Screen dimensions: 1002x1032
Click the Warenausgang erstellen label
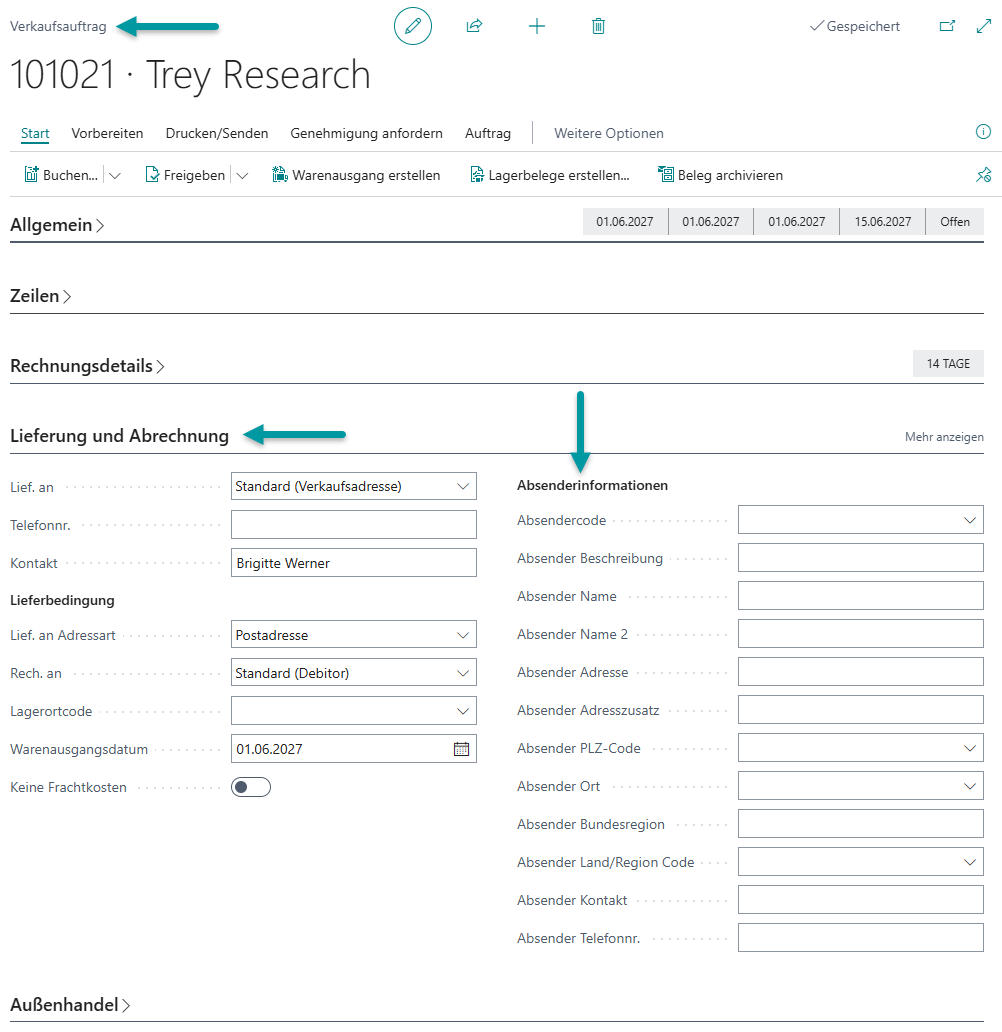point(366,175)
